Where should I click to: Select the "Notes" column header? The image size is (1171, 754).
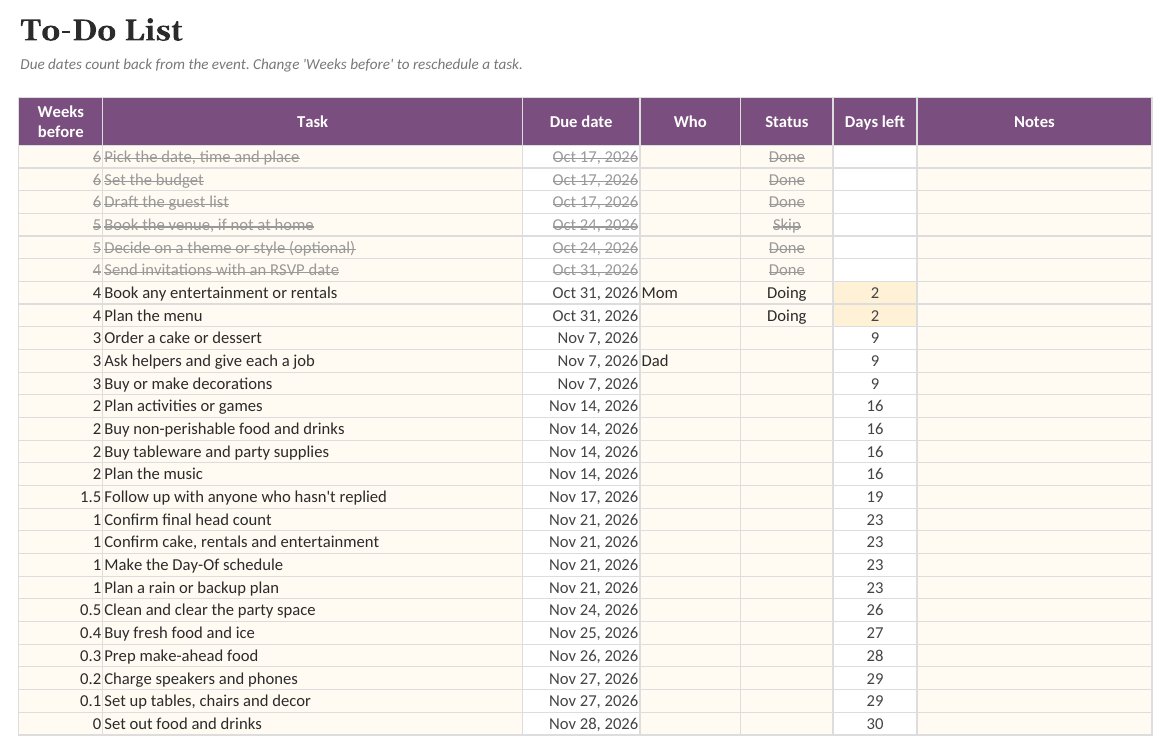coord(1034,122)
